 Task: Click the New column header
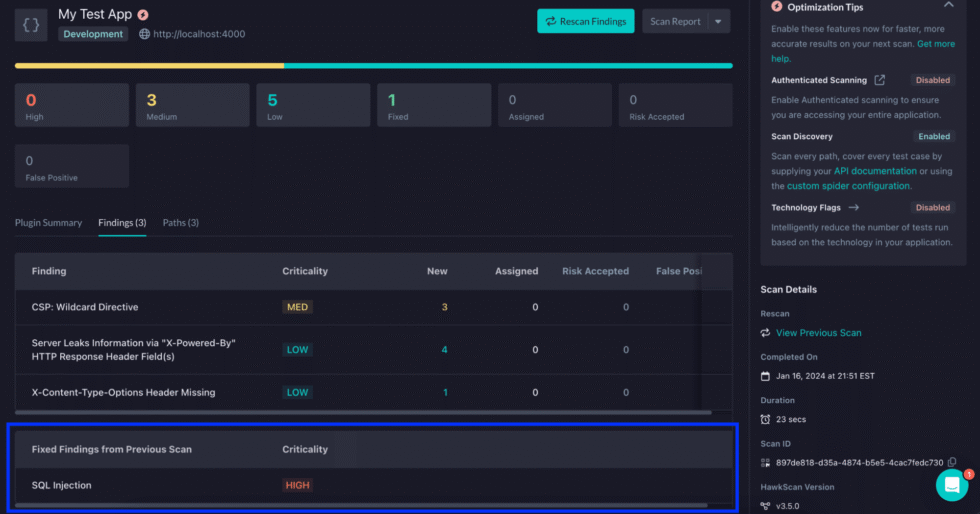coord(437,271)
